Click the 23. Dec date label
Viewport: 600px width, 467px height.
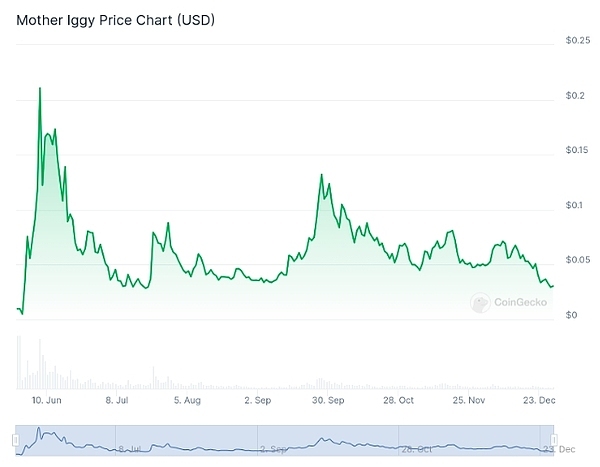click(538, 400)
